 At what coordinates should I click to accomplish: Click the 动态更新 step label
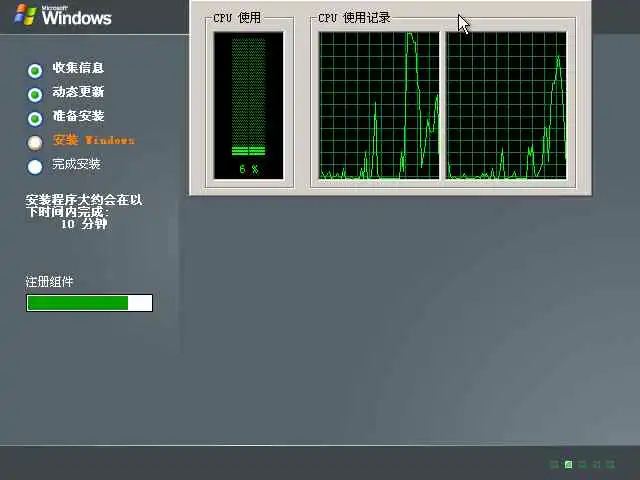(78, 92)
